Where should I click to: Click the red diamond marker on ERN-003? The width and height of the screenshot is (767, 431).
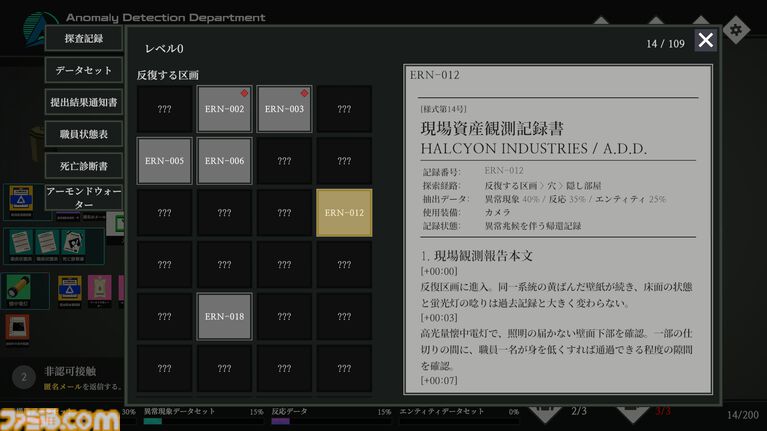[x=304, y=93]
